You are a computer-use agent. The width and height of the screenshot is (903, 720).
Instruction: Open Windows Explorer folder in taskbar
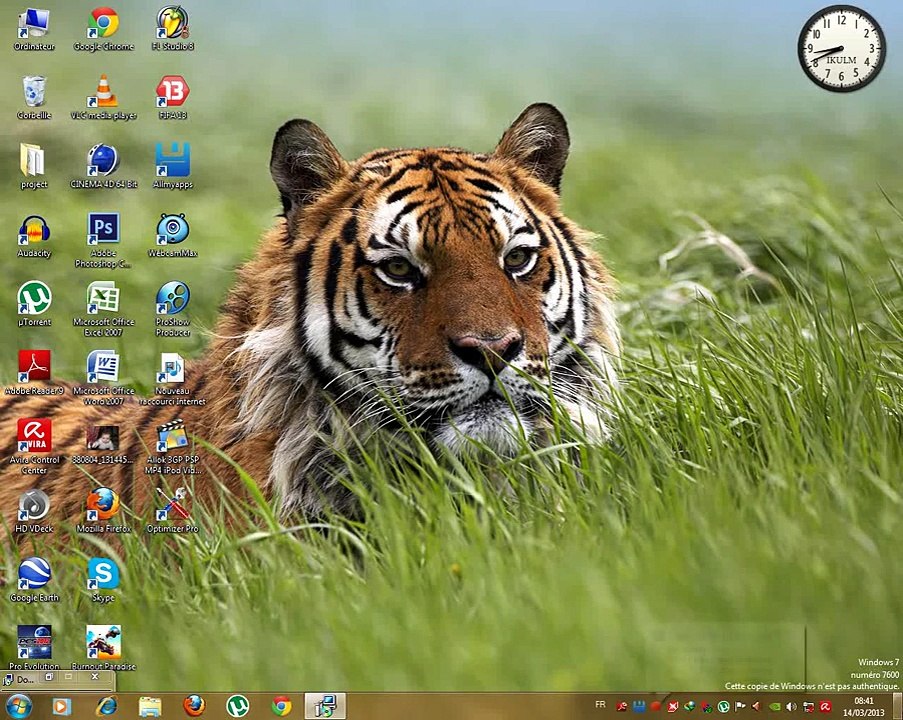[x=150, y=706]
